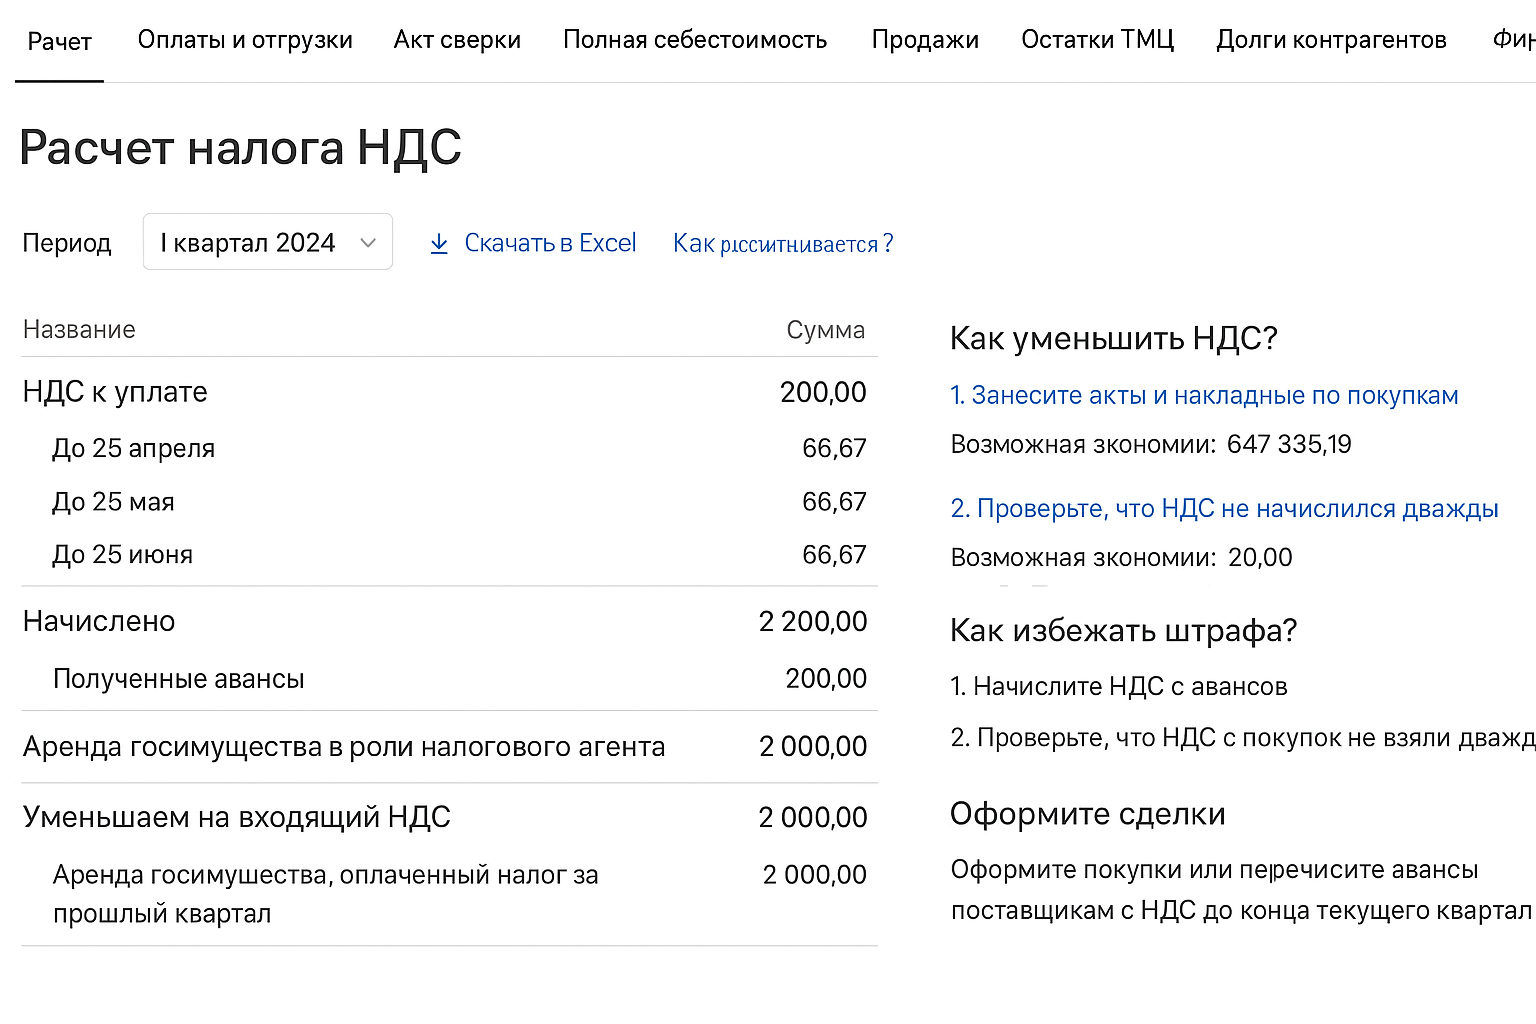The width and height of the screenshot is (1536, 1024).
Task: Click the download icon beside Скачать в Excel
Action: pyautogui.click(x=440, y=243)
